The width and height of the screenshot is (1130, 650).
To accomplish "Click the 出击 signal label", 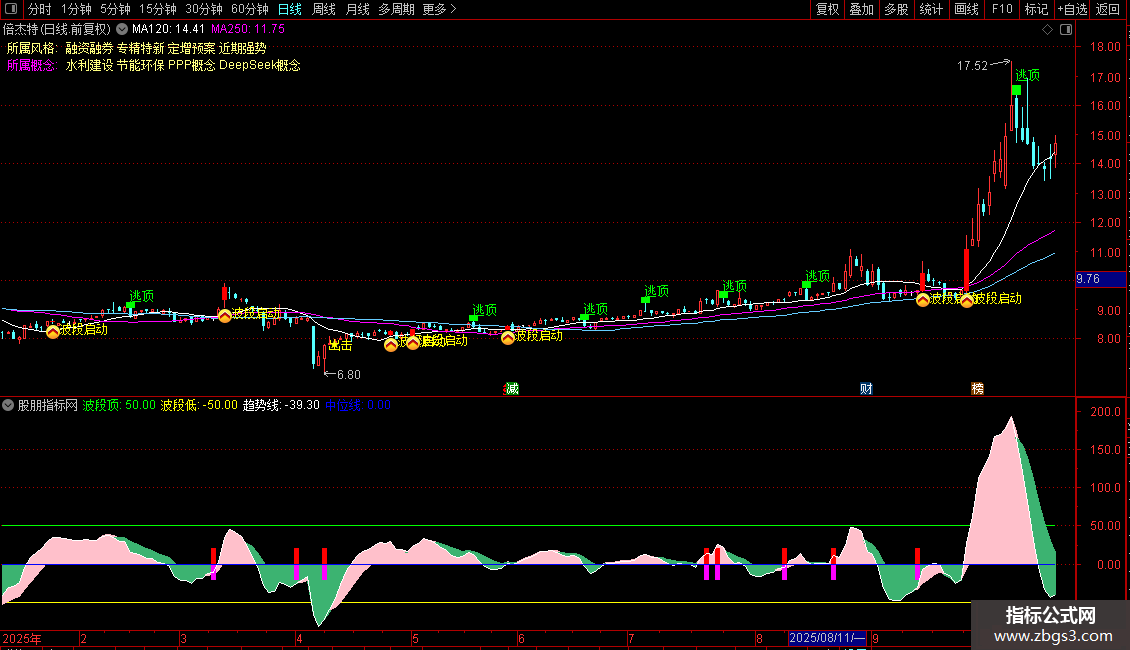I will point(340,345).
